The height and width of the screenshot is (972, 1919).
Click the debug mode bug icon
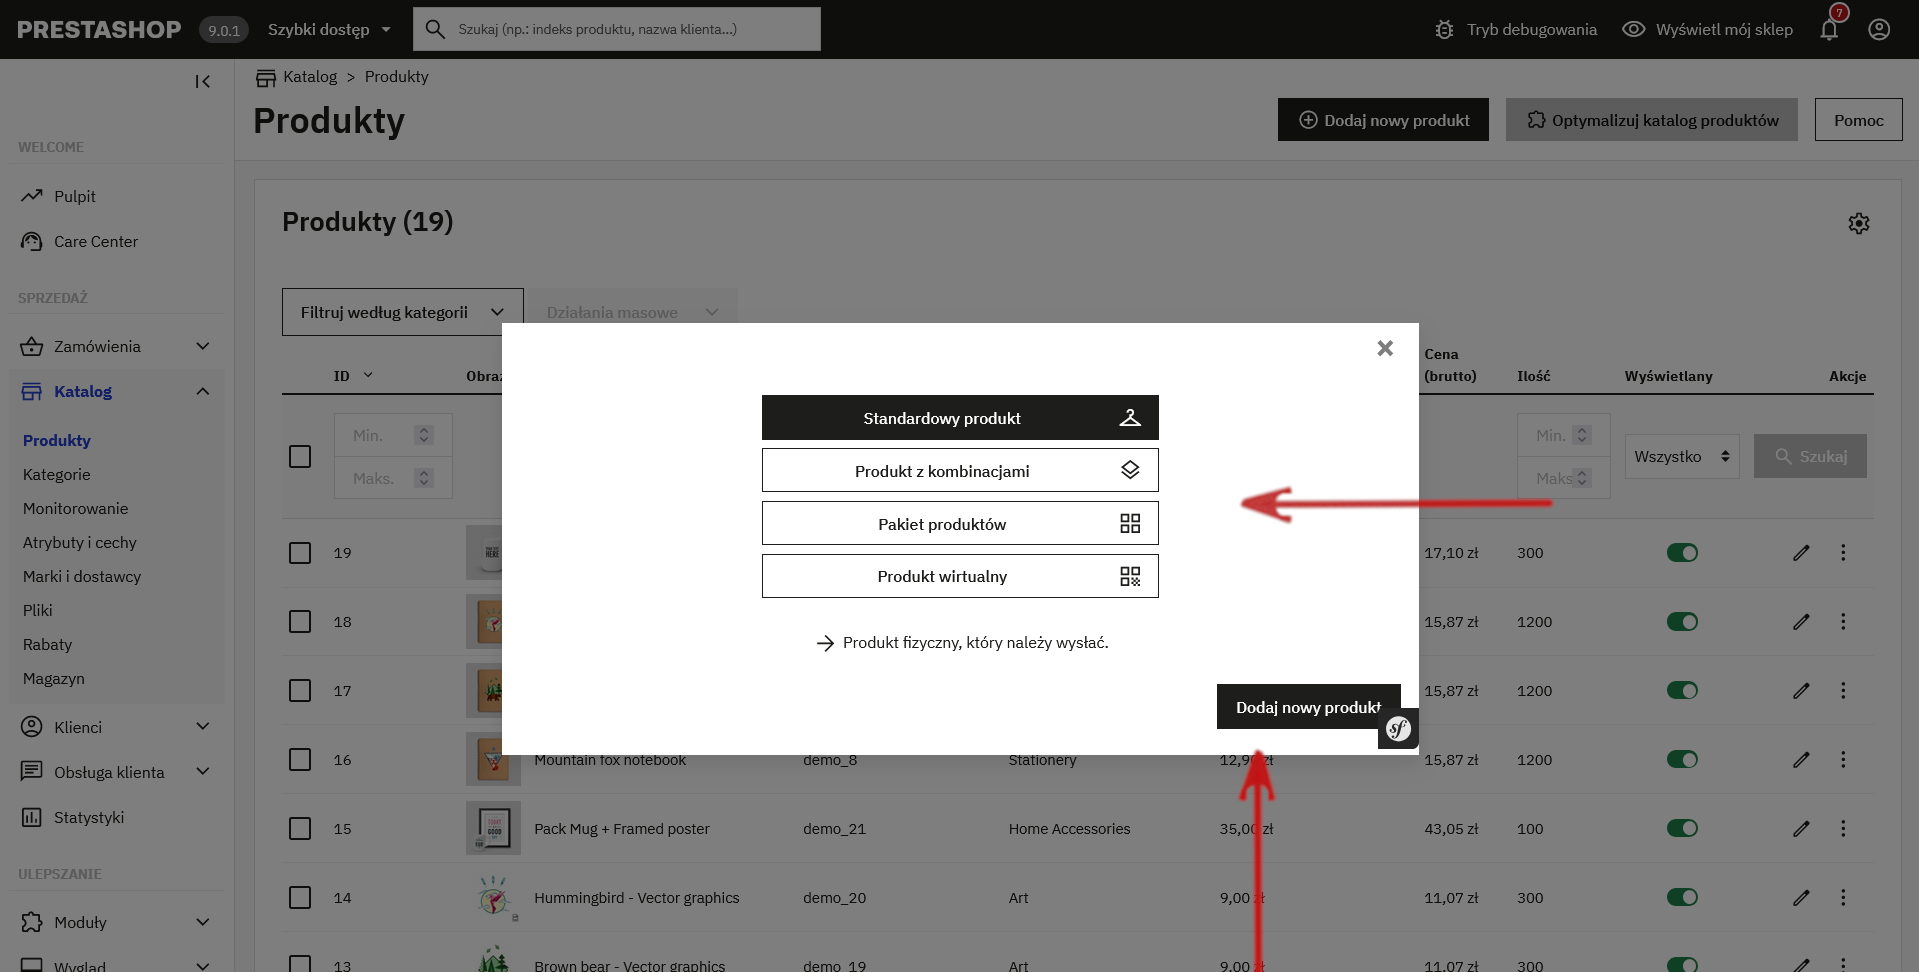(1444, 30)
